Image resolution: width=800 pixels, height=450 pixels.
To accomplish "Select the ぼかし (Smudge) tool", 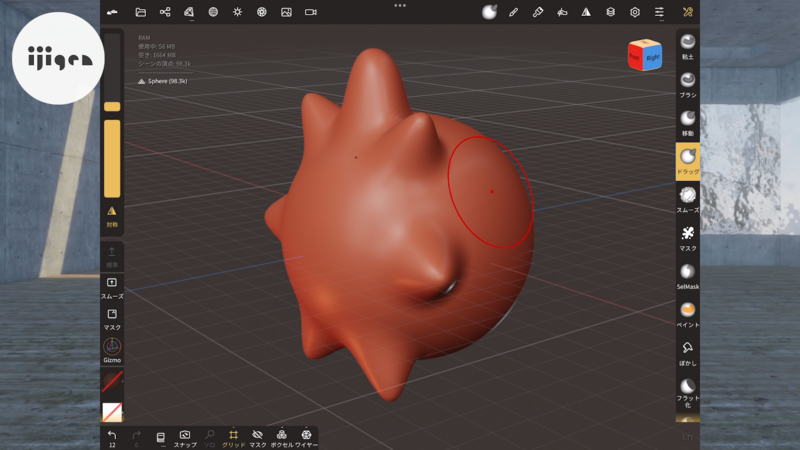I will 688,353.
